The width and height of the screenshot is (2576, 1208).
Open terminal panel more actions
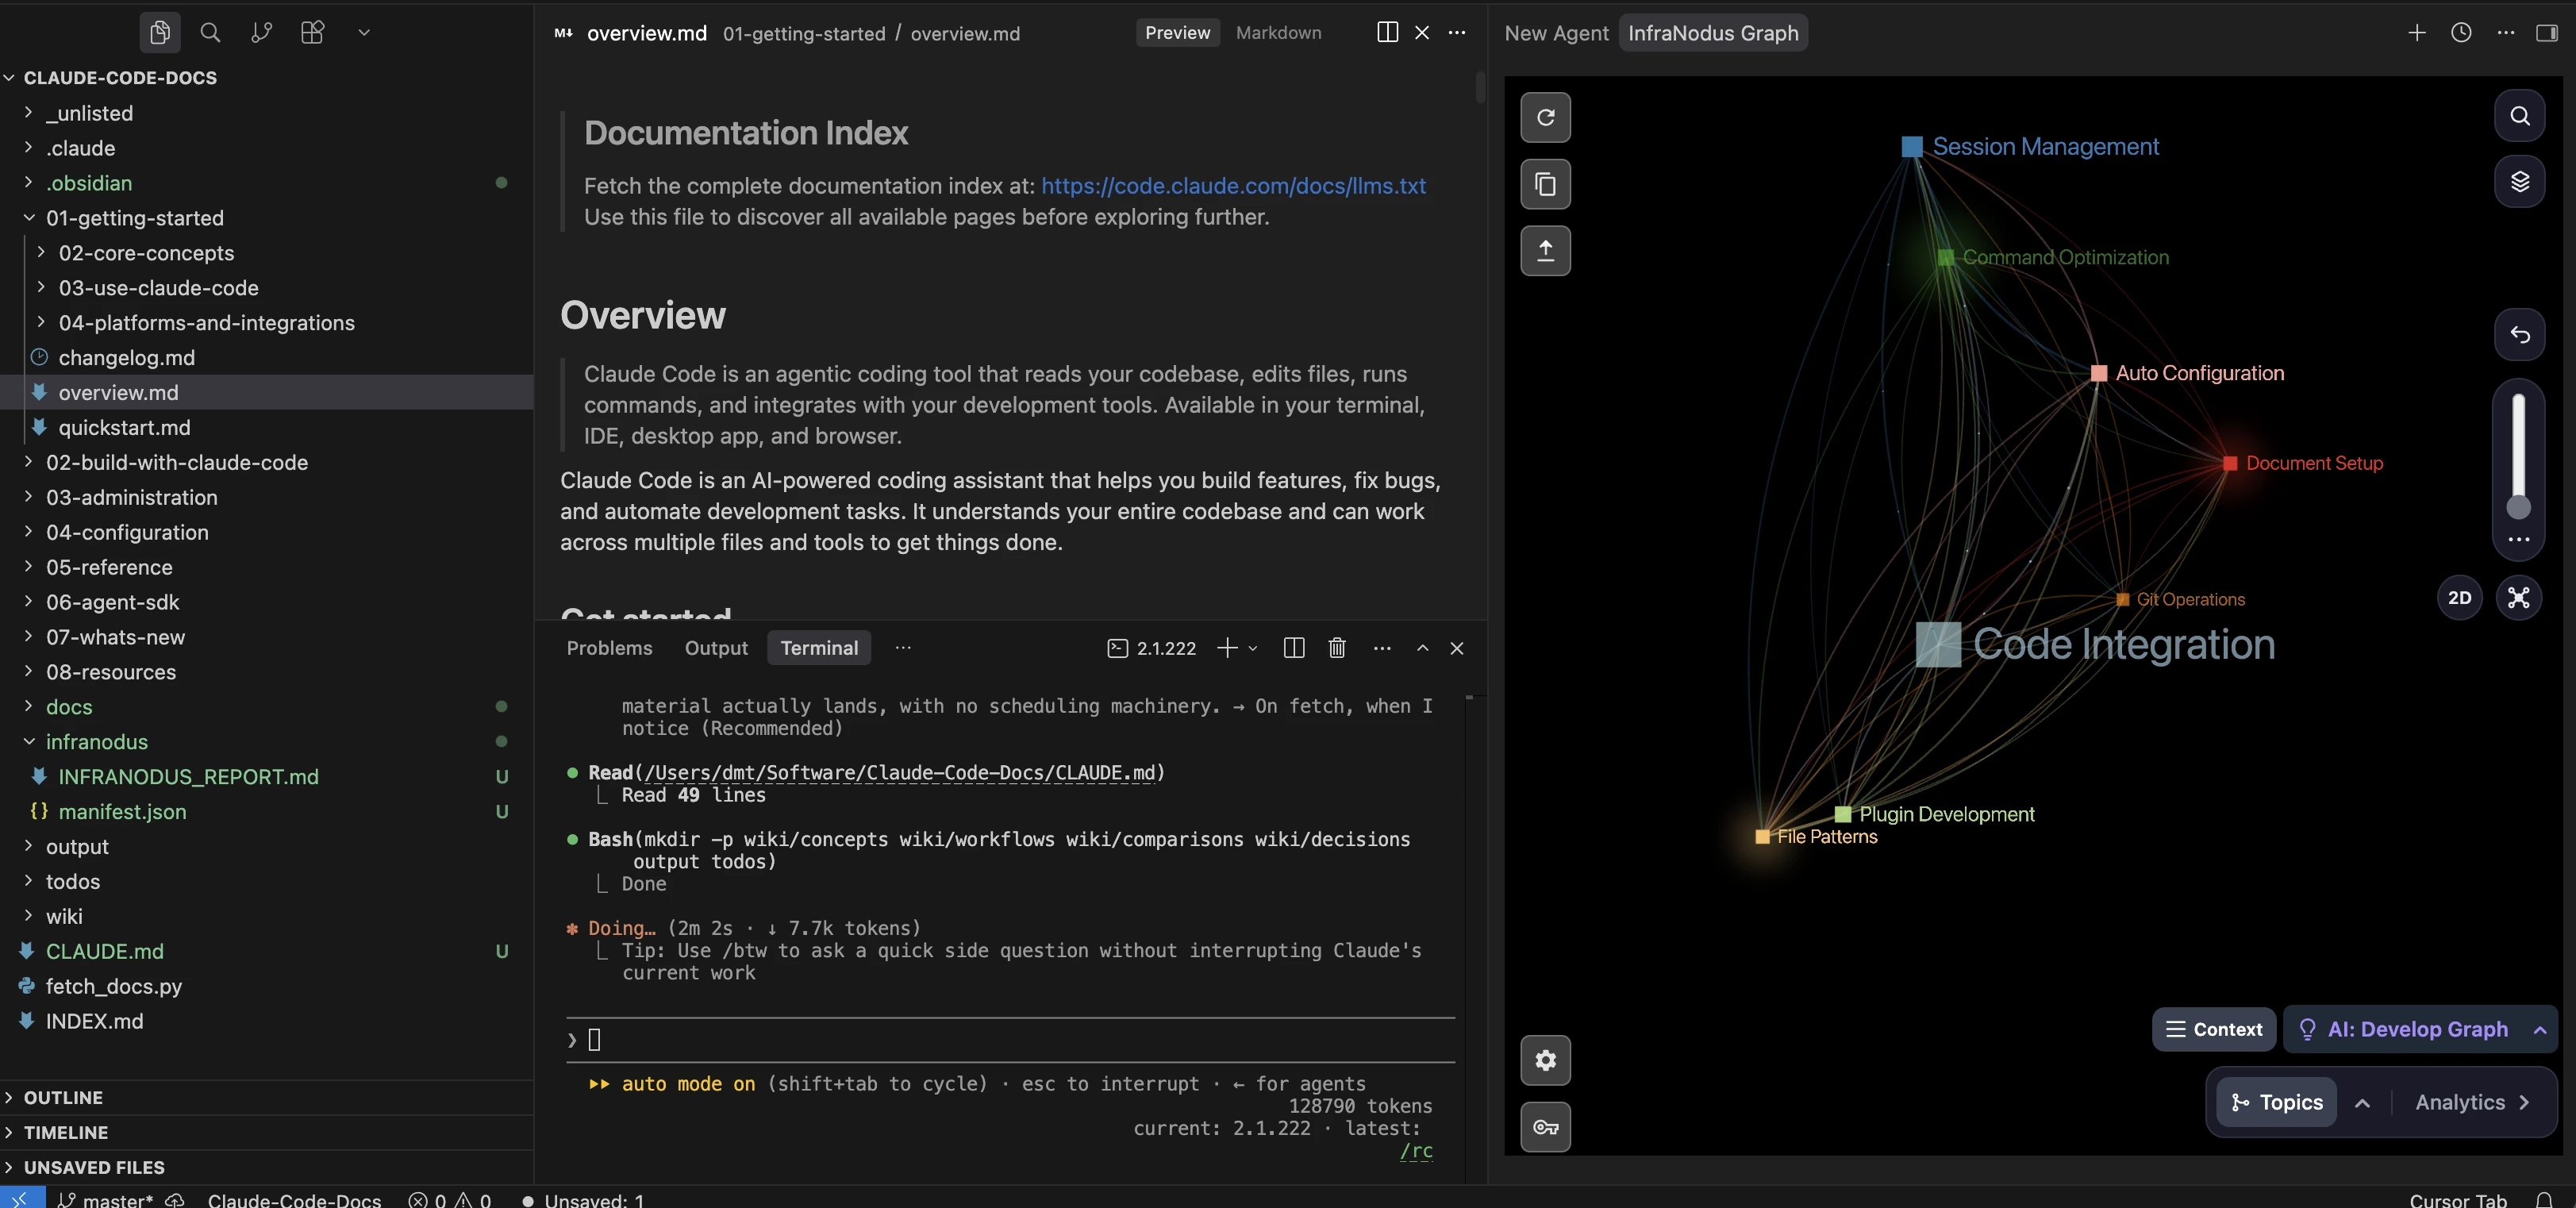[1382, 648]
